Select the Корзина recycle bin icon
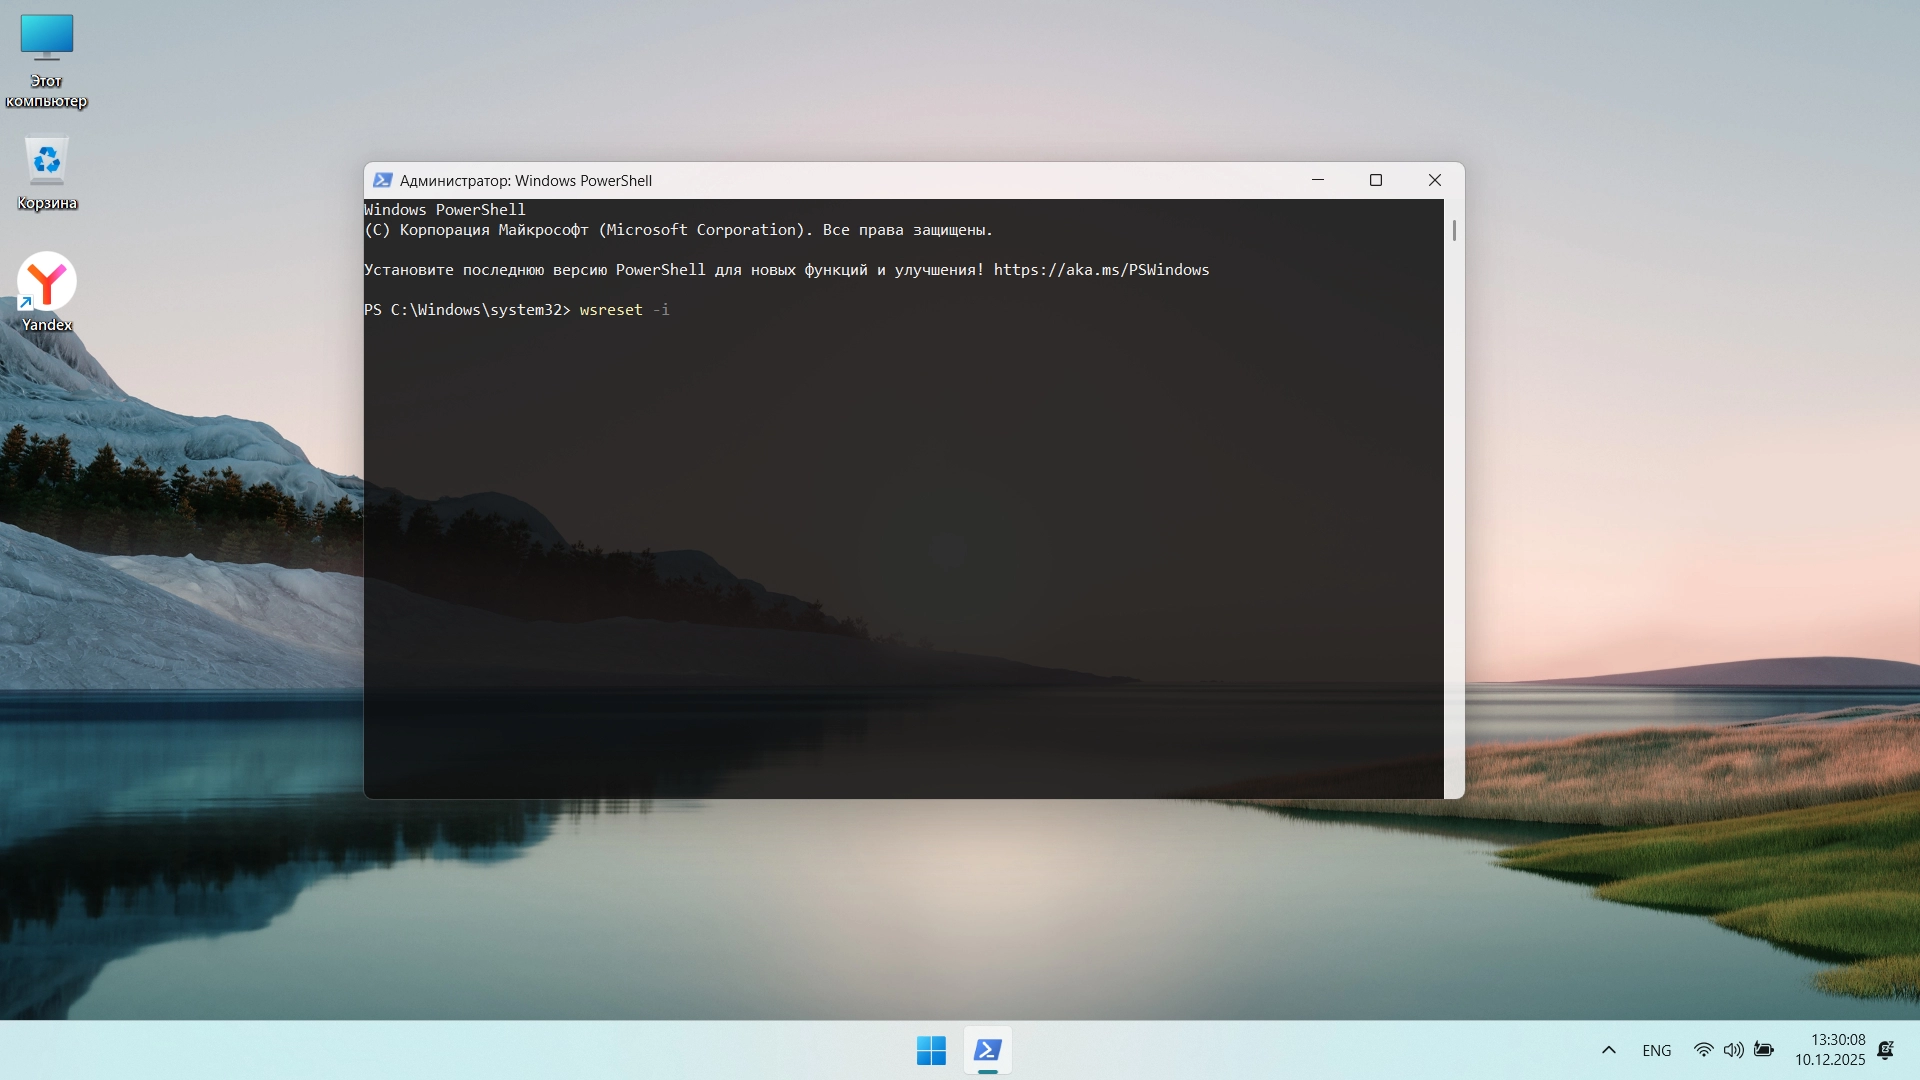 (x=46, y=173)
